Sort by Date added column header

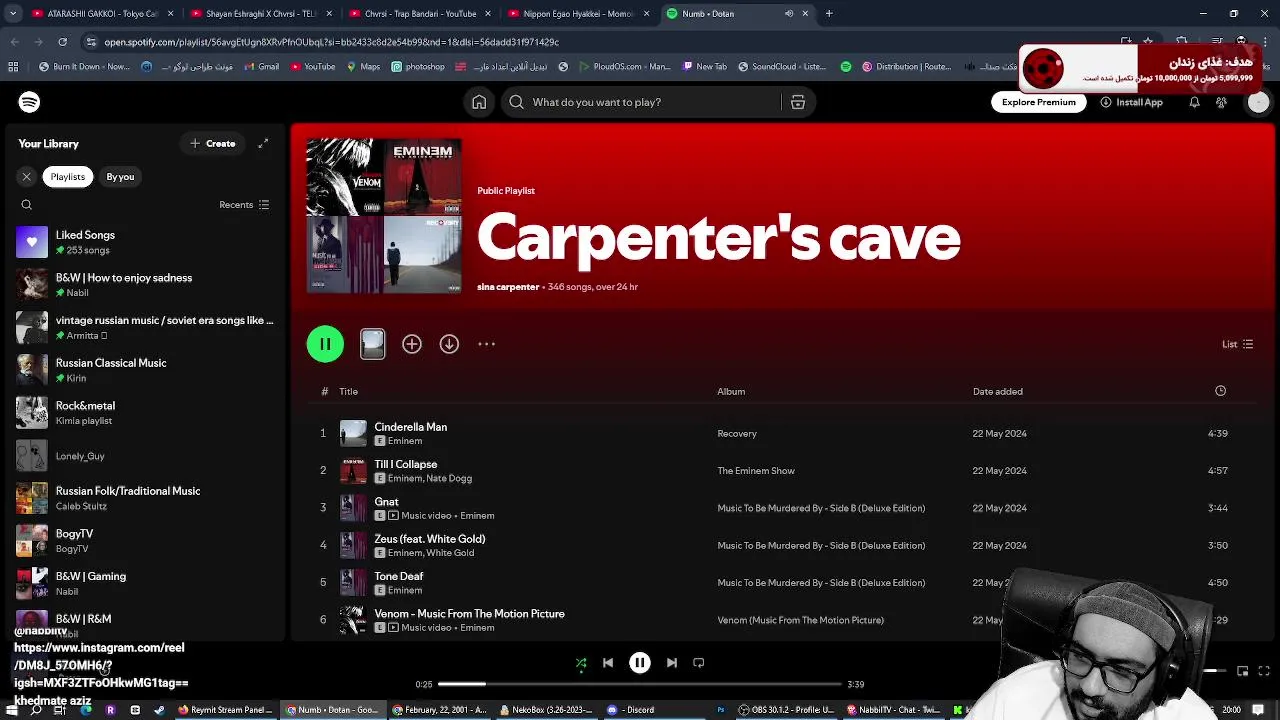pos(997,392)
